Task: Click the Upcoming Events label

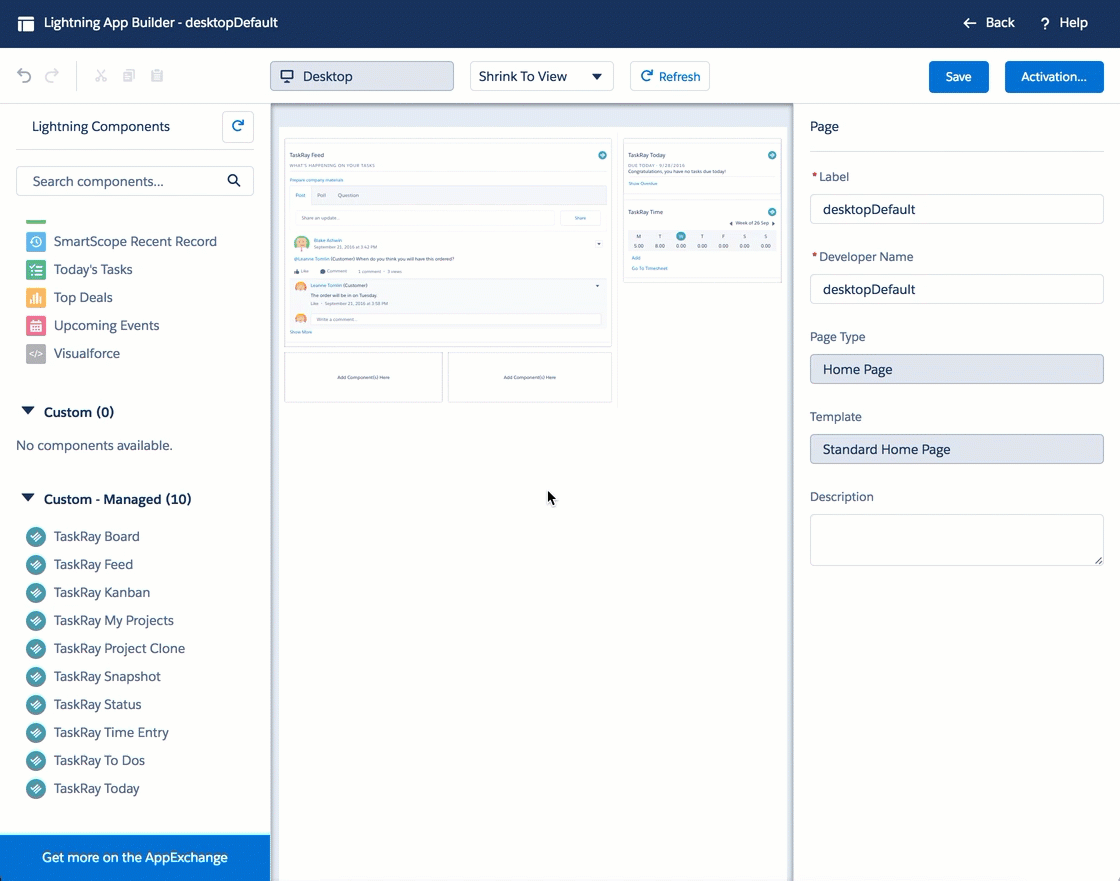Action: (106, 326)
